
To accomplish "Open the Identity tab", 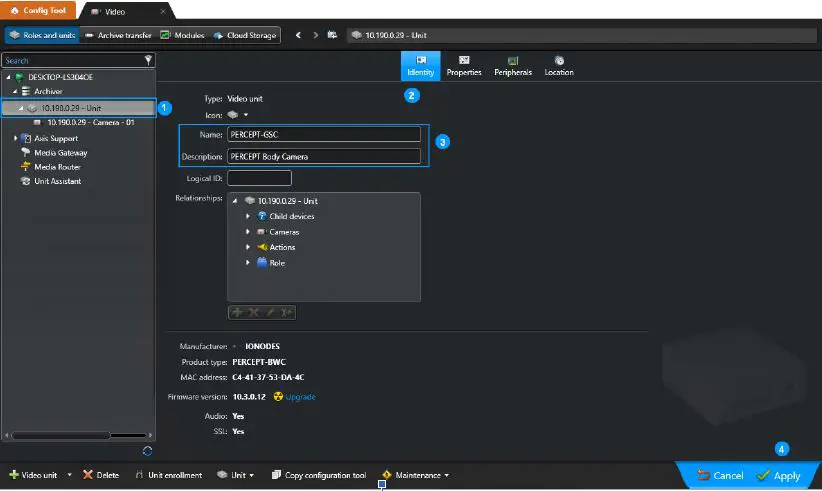I will [x=420, y=66].
